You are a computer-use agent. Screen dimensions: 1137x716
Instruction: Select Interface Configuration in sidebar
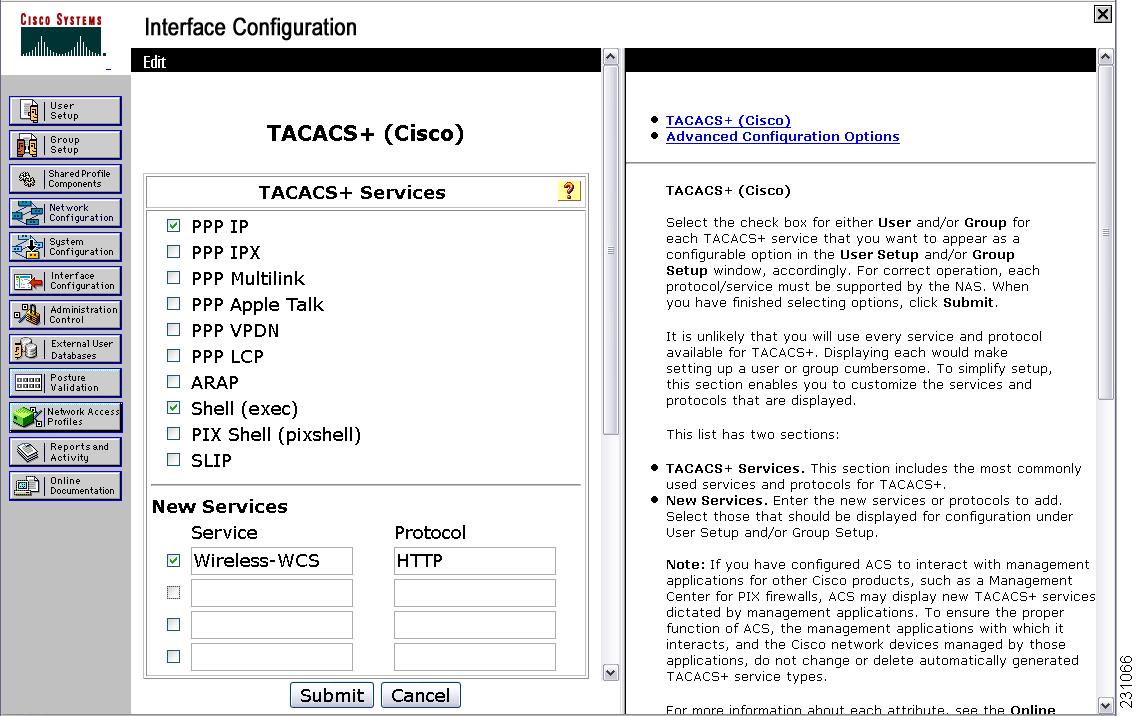(65, 281)
